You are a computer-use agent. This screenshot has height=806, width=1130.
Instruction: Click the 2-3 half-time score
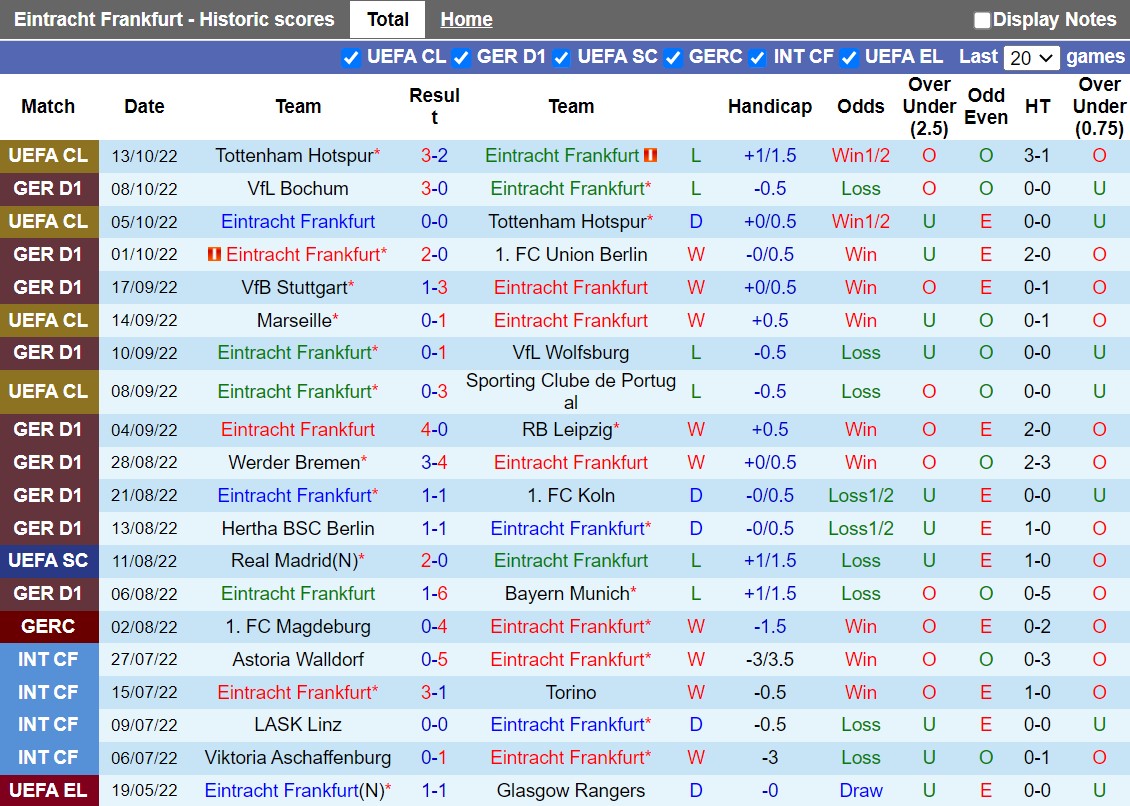point(1036,462)
